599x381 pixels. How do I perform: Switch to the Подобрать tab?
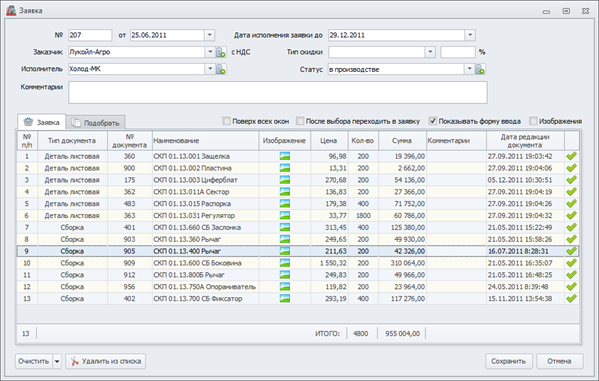[x=96, y=123]
